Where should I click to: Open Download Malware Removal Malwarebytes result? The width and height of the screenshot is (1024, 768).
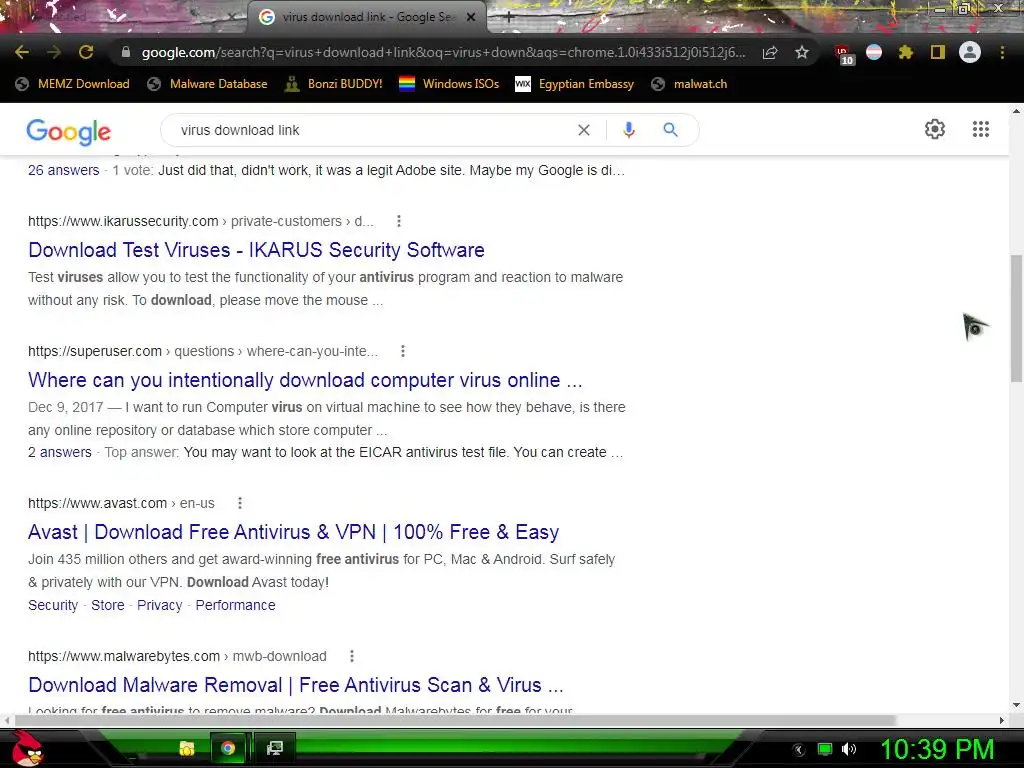tap(295, 685)
